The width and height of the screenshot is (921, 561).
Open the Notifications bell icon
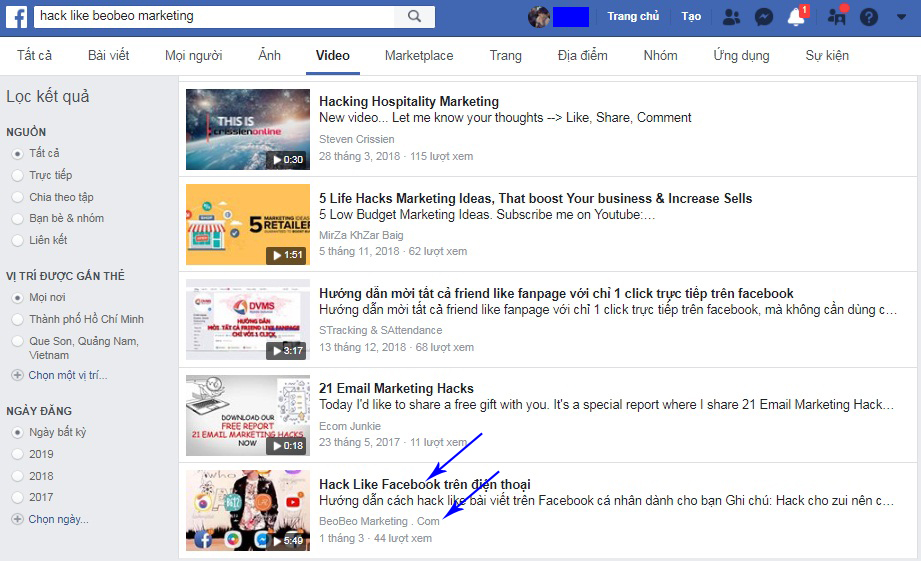[796, 16]
